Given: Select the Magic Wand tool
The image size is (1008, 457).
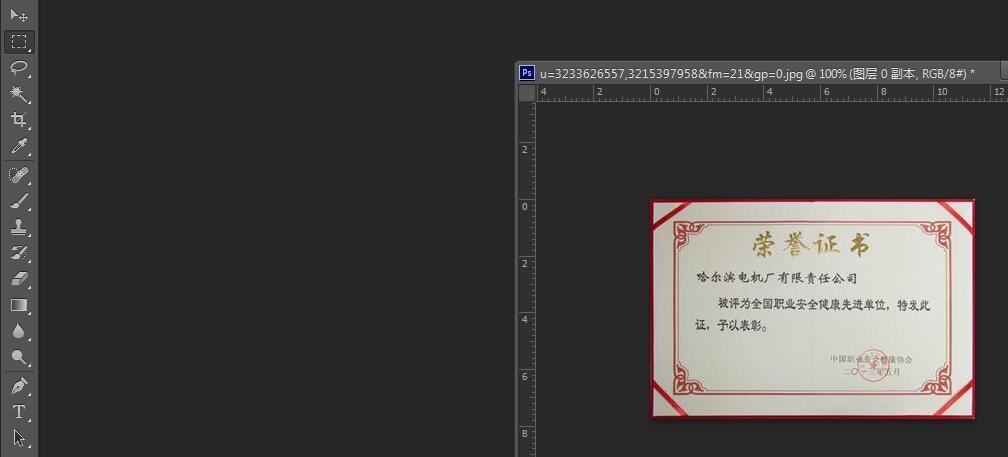Looking at the screenshot, I should click(x=19, y=93).
